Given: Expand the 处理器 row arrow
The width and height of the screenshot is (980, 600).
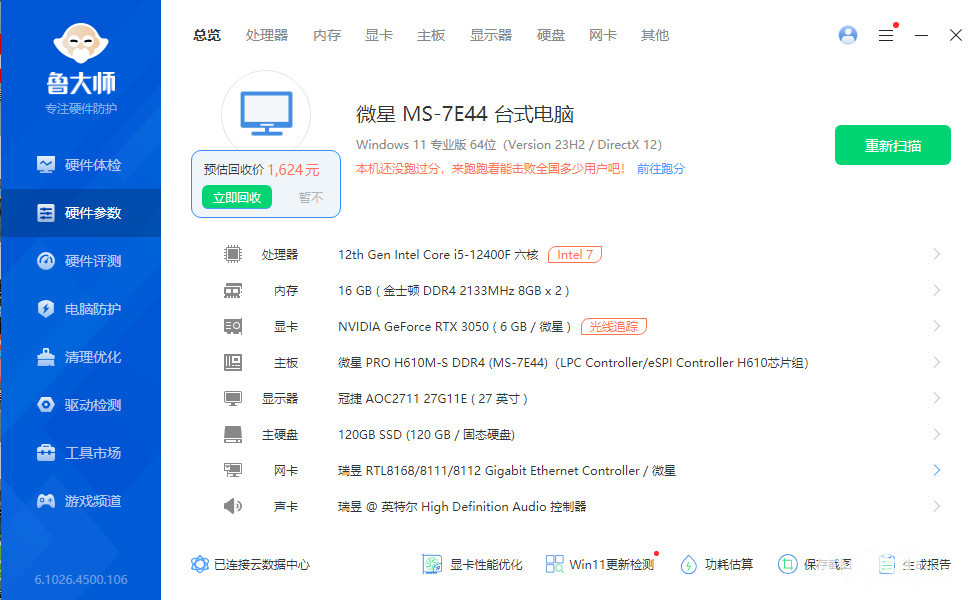Looking at the screenshot, I should (937, 255).
